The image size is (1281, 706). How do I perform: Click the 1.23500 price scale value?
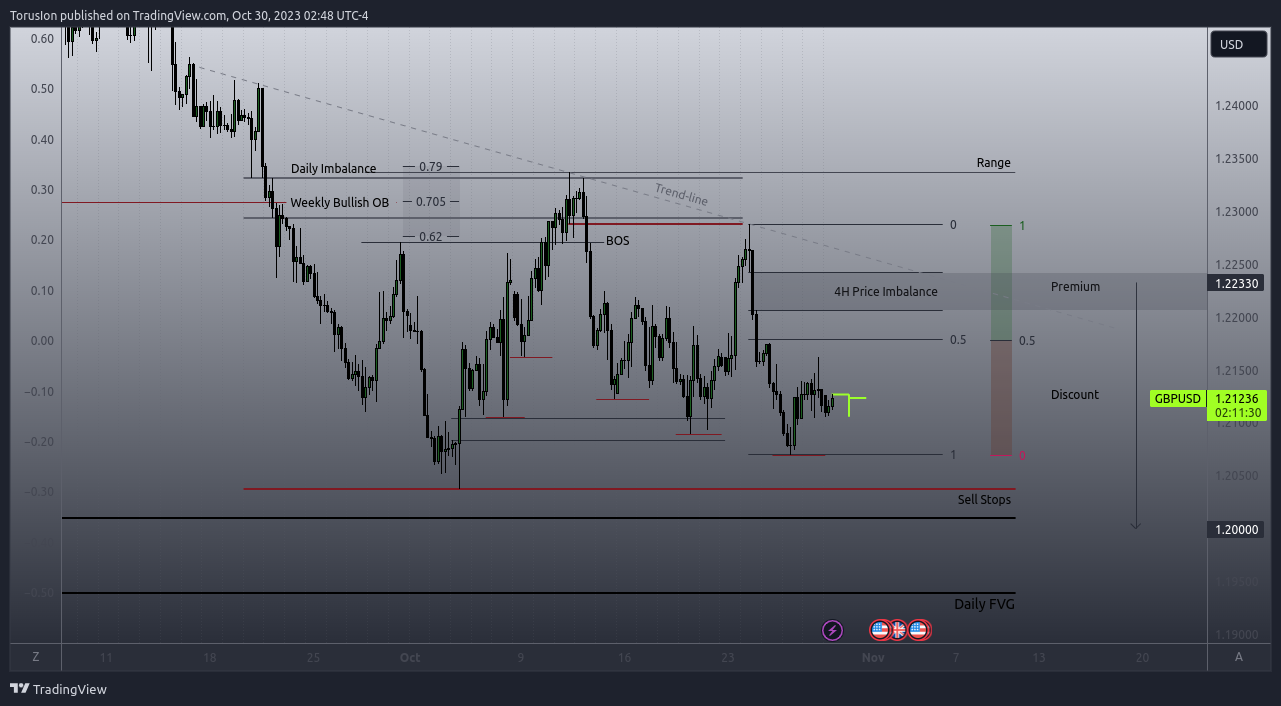tap(1237, 159)
